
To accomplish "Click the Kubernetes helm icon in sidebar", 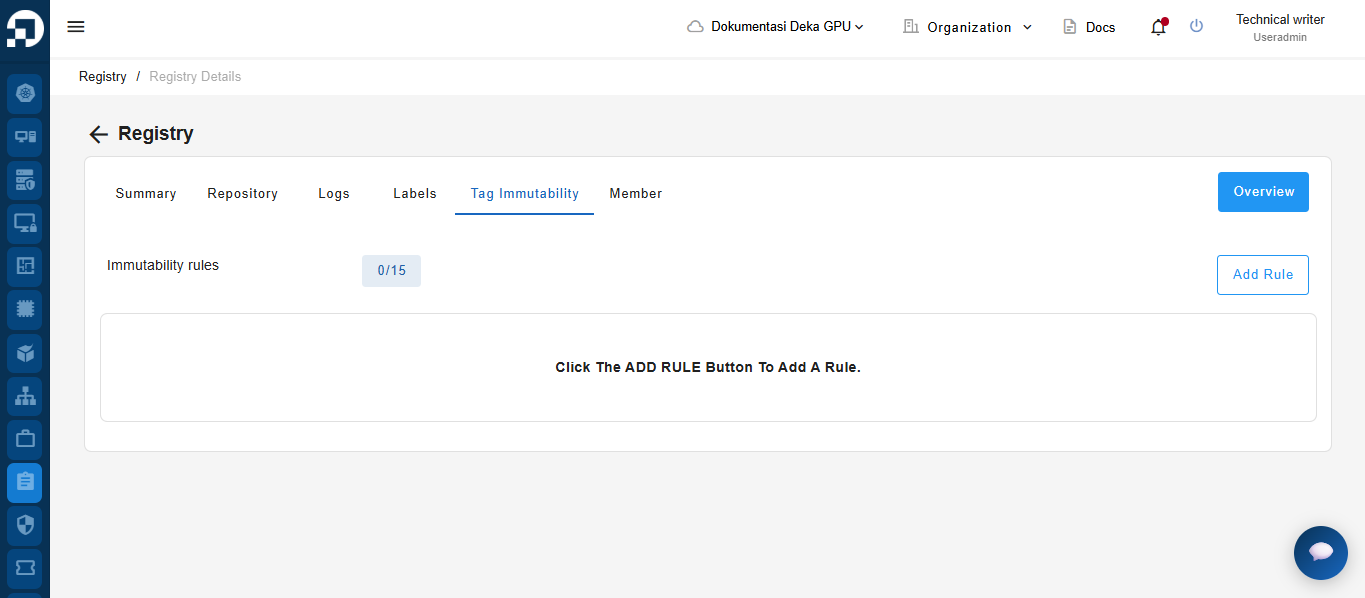I will [25, 93].
